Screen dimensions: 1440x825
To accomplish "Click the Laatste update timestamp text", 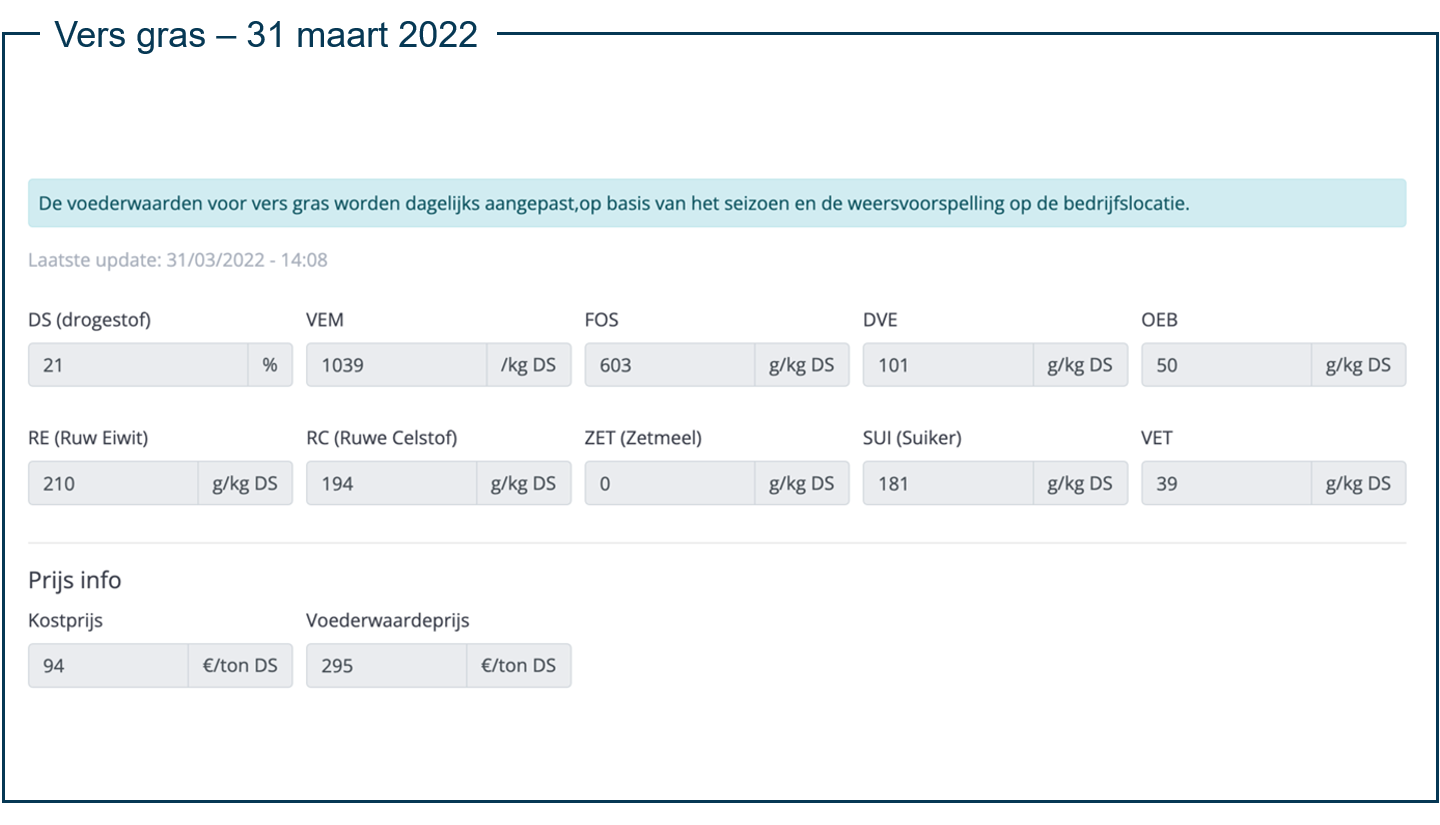I will (x=178, y=261).
